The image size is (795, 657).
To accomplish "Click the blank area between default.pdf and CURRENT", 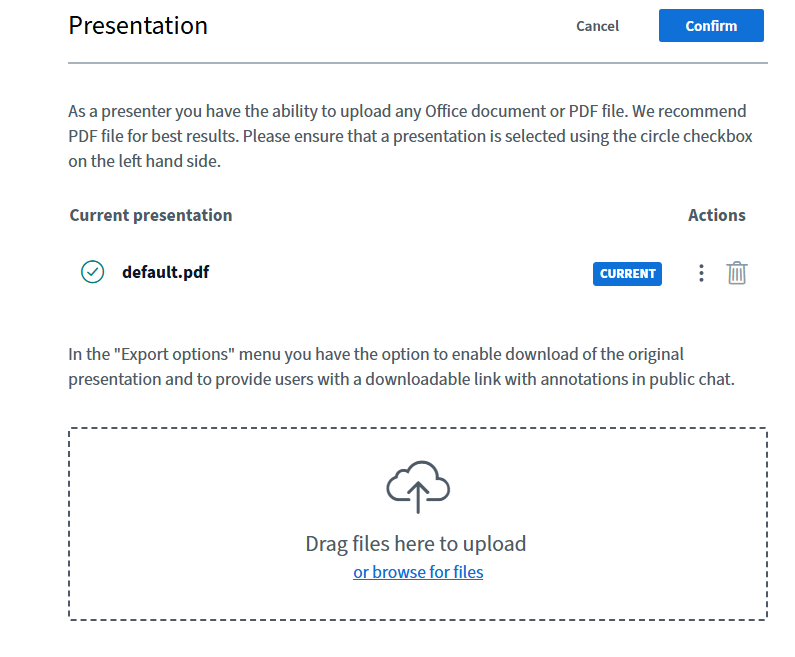I will point(400,273).
